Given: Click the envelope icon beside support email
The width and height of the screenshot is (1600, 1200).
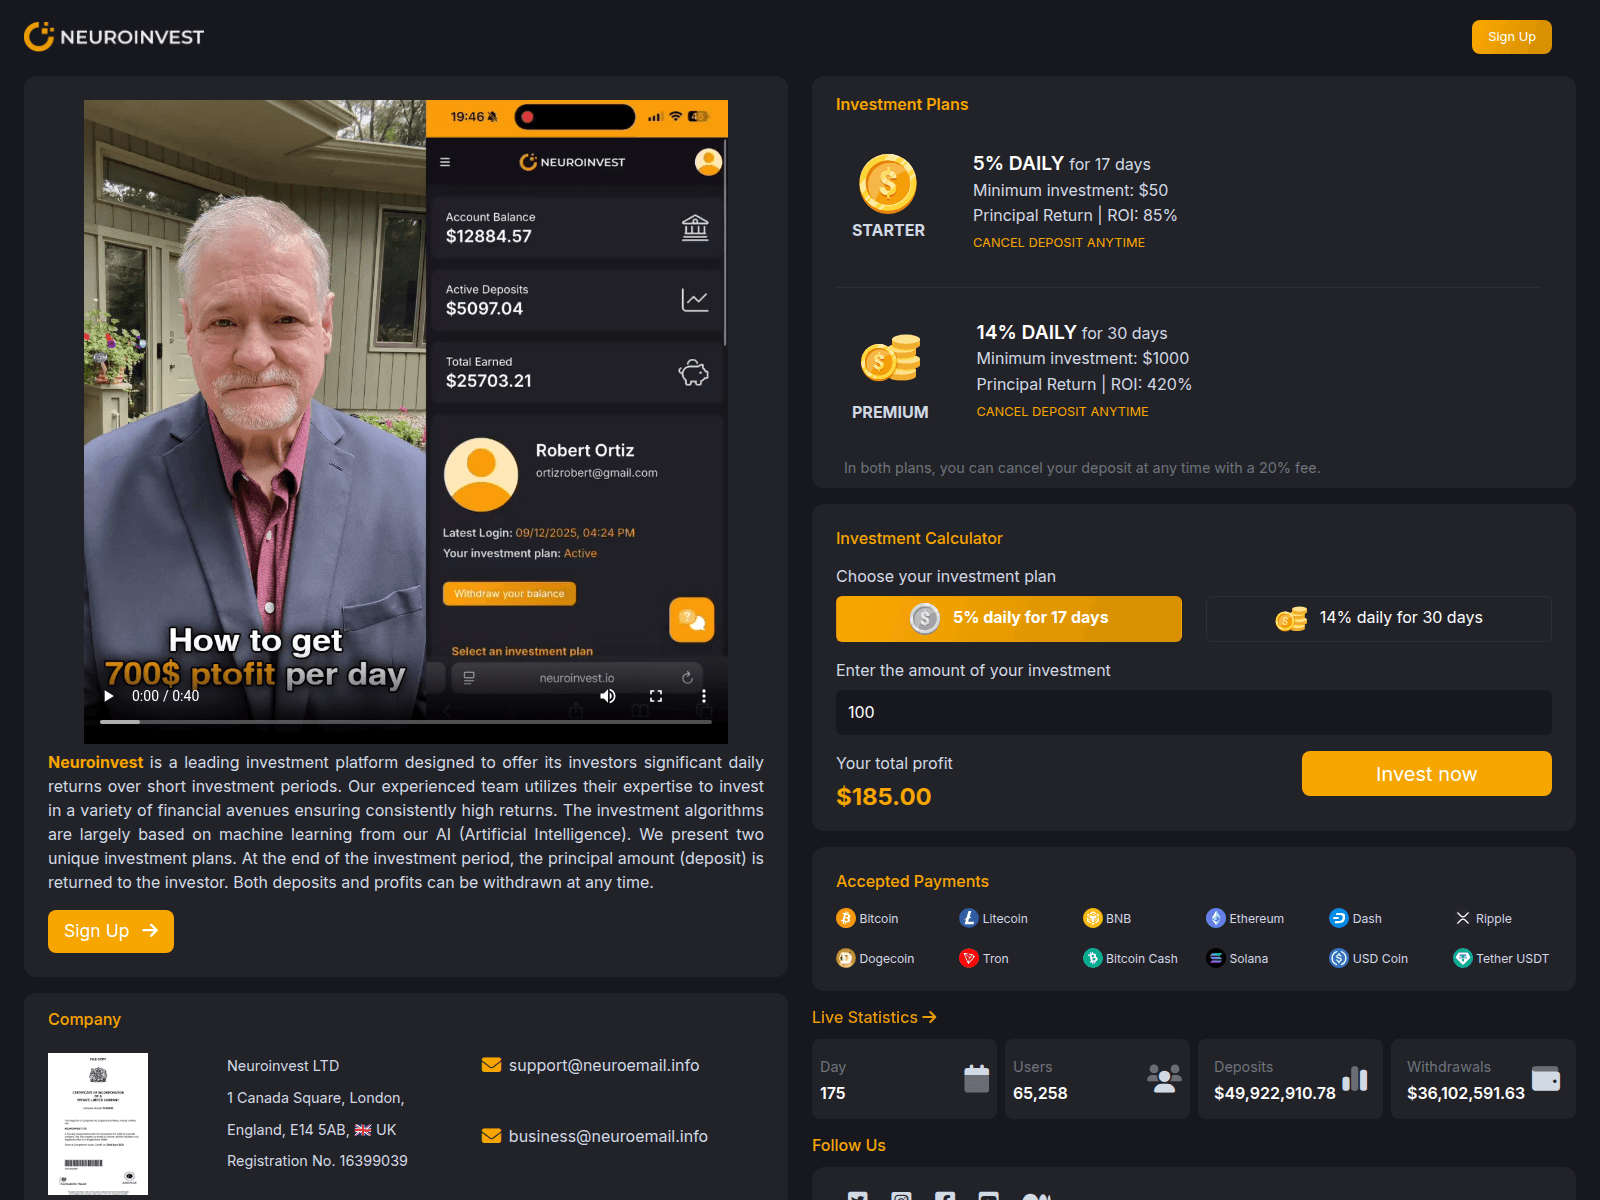Looking at the screenshot, I should point(491,1065).
